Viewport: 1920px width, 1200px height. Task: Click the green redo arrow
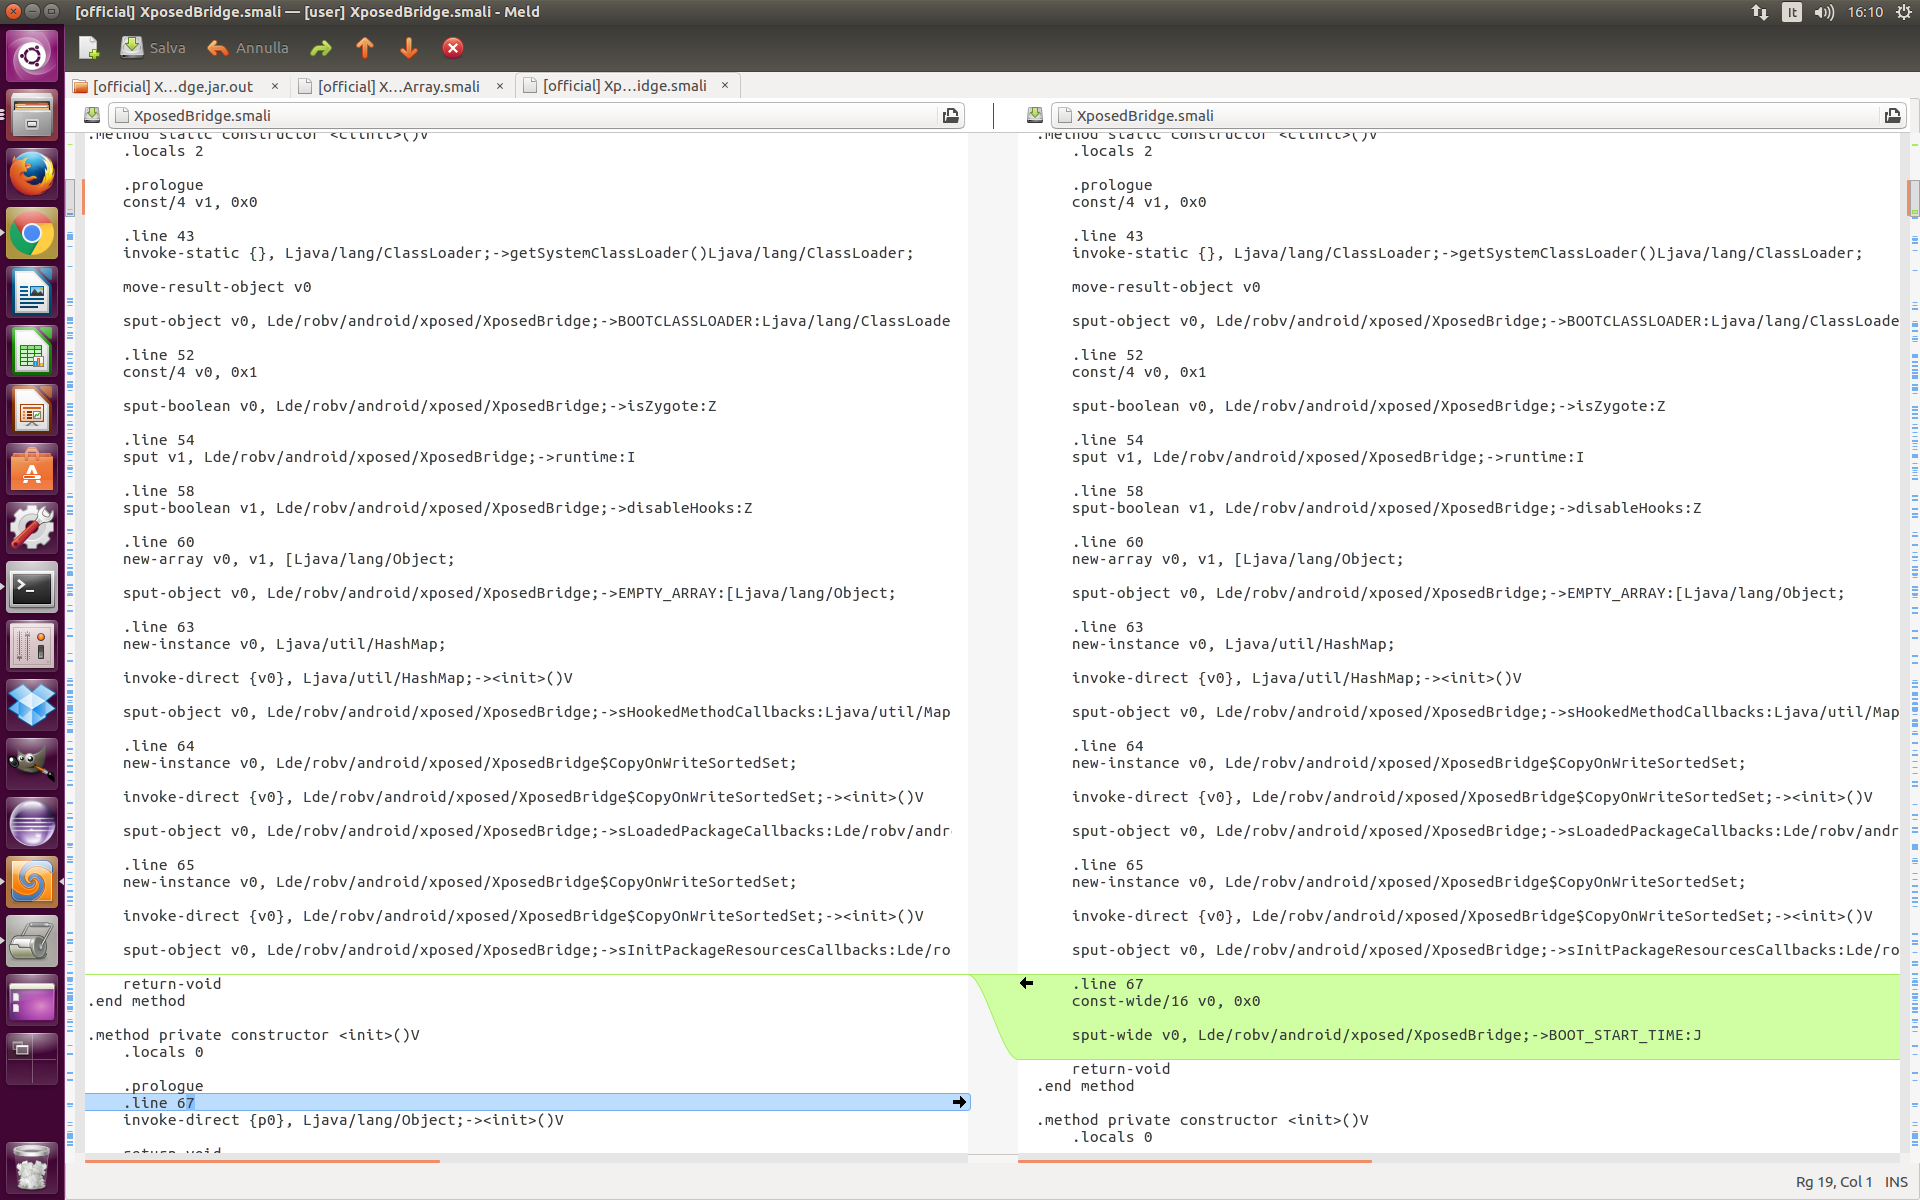tap(321, 48)
